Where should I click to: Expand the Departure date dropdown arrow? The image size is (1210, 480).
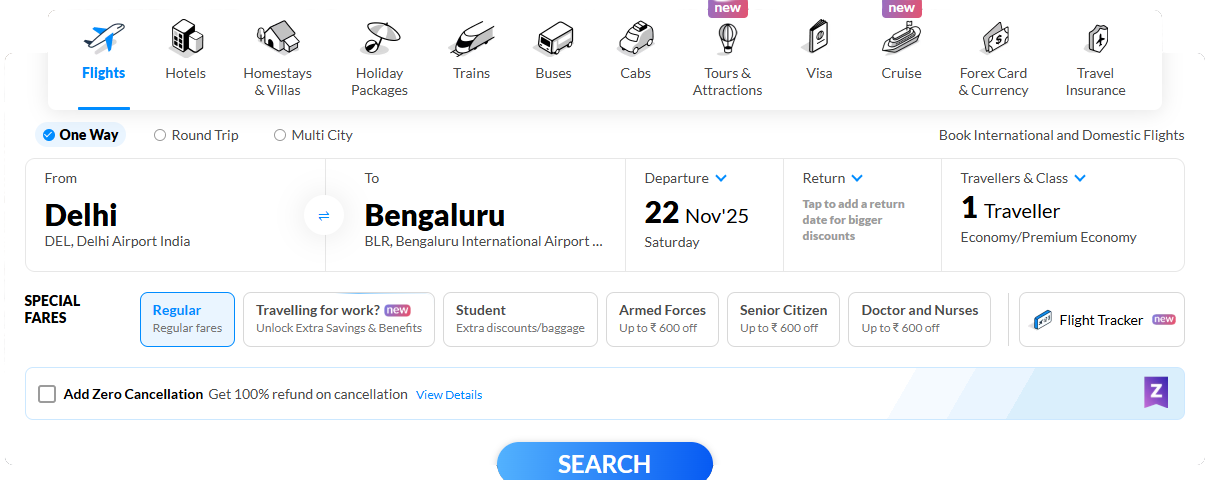point(721,179)
